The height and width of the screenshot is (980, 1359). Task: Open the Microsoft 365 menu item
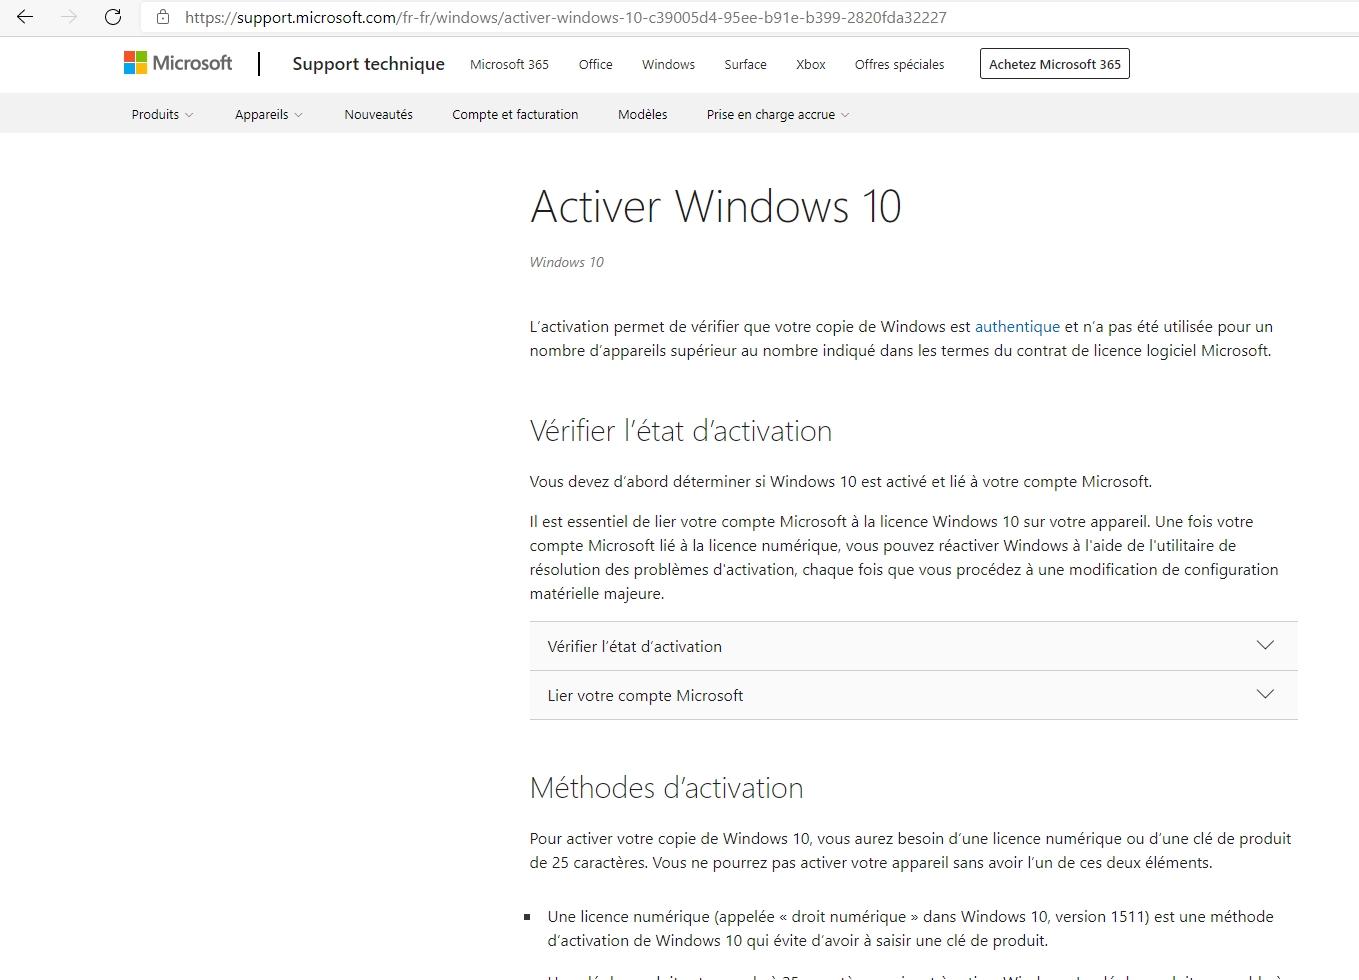[509, 64]
